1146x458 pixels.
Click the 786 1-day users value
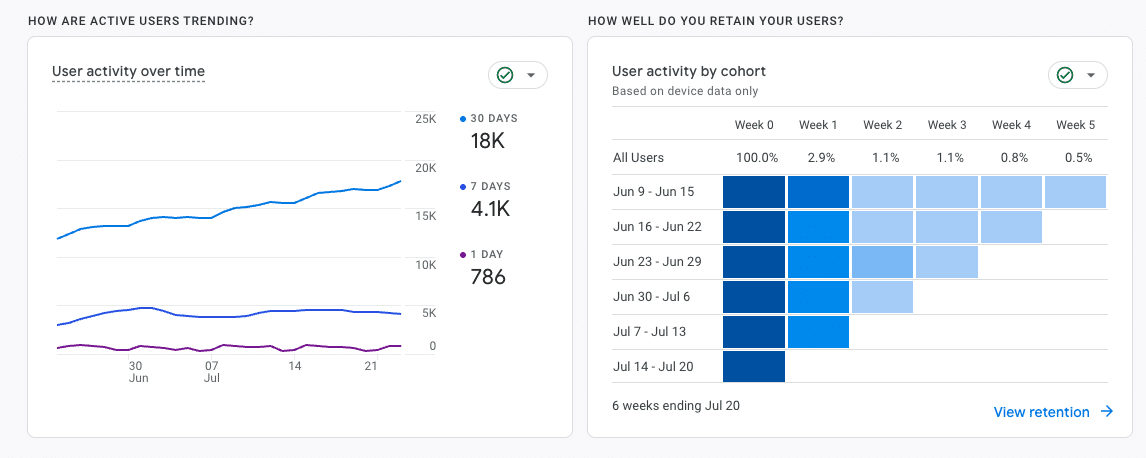488,277
